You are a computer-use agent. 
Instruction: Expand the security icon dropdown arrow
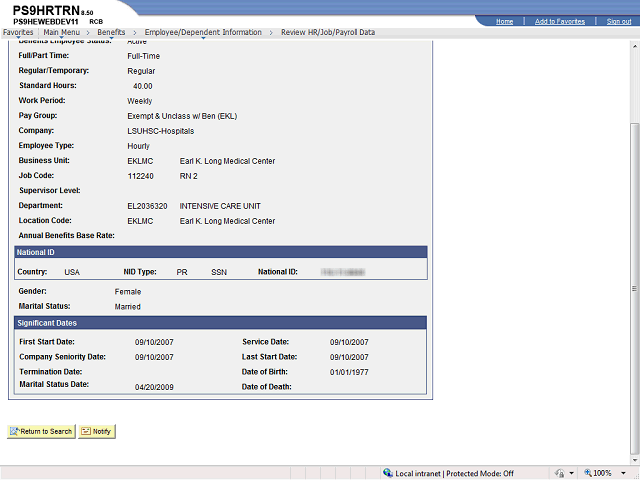click(x=571, y=473)
